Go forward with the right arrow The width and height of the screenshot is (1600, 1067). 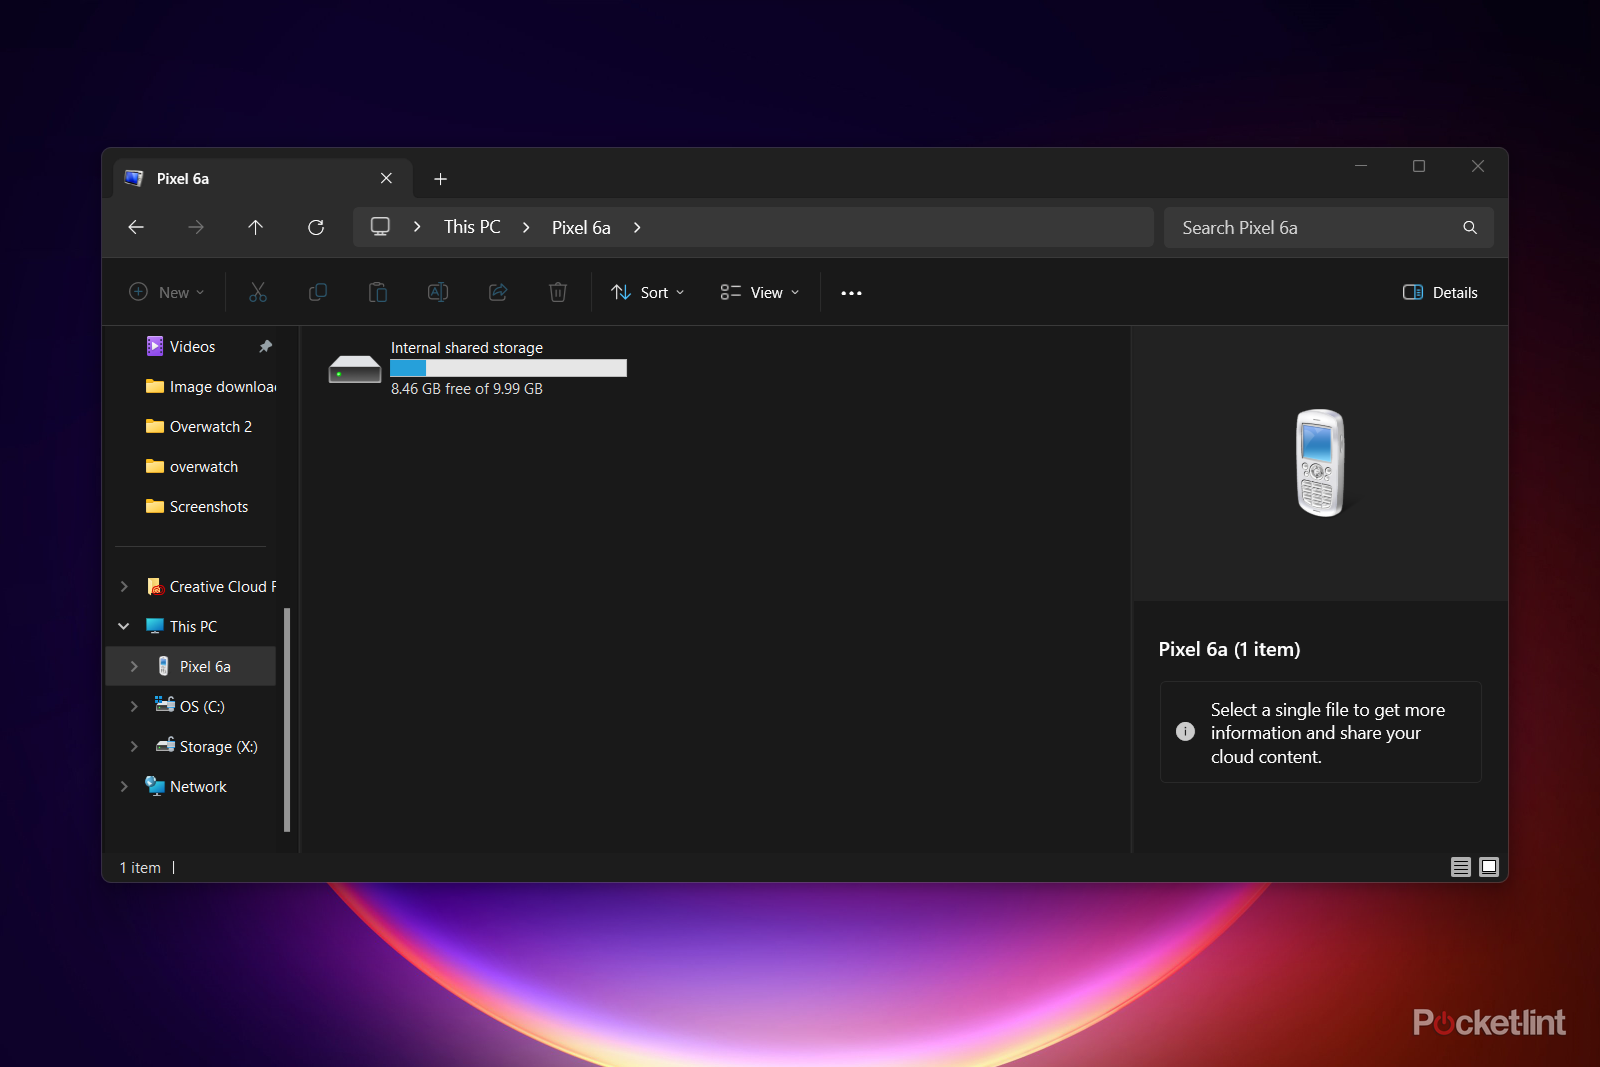coord(196,227)
